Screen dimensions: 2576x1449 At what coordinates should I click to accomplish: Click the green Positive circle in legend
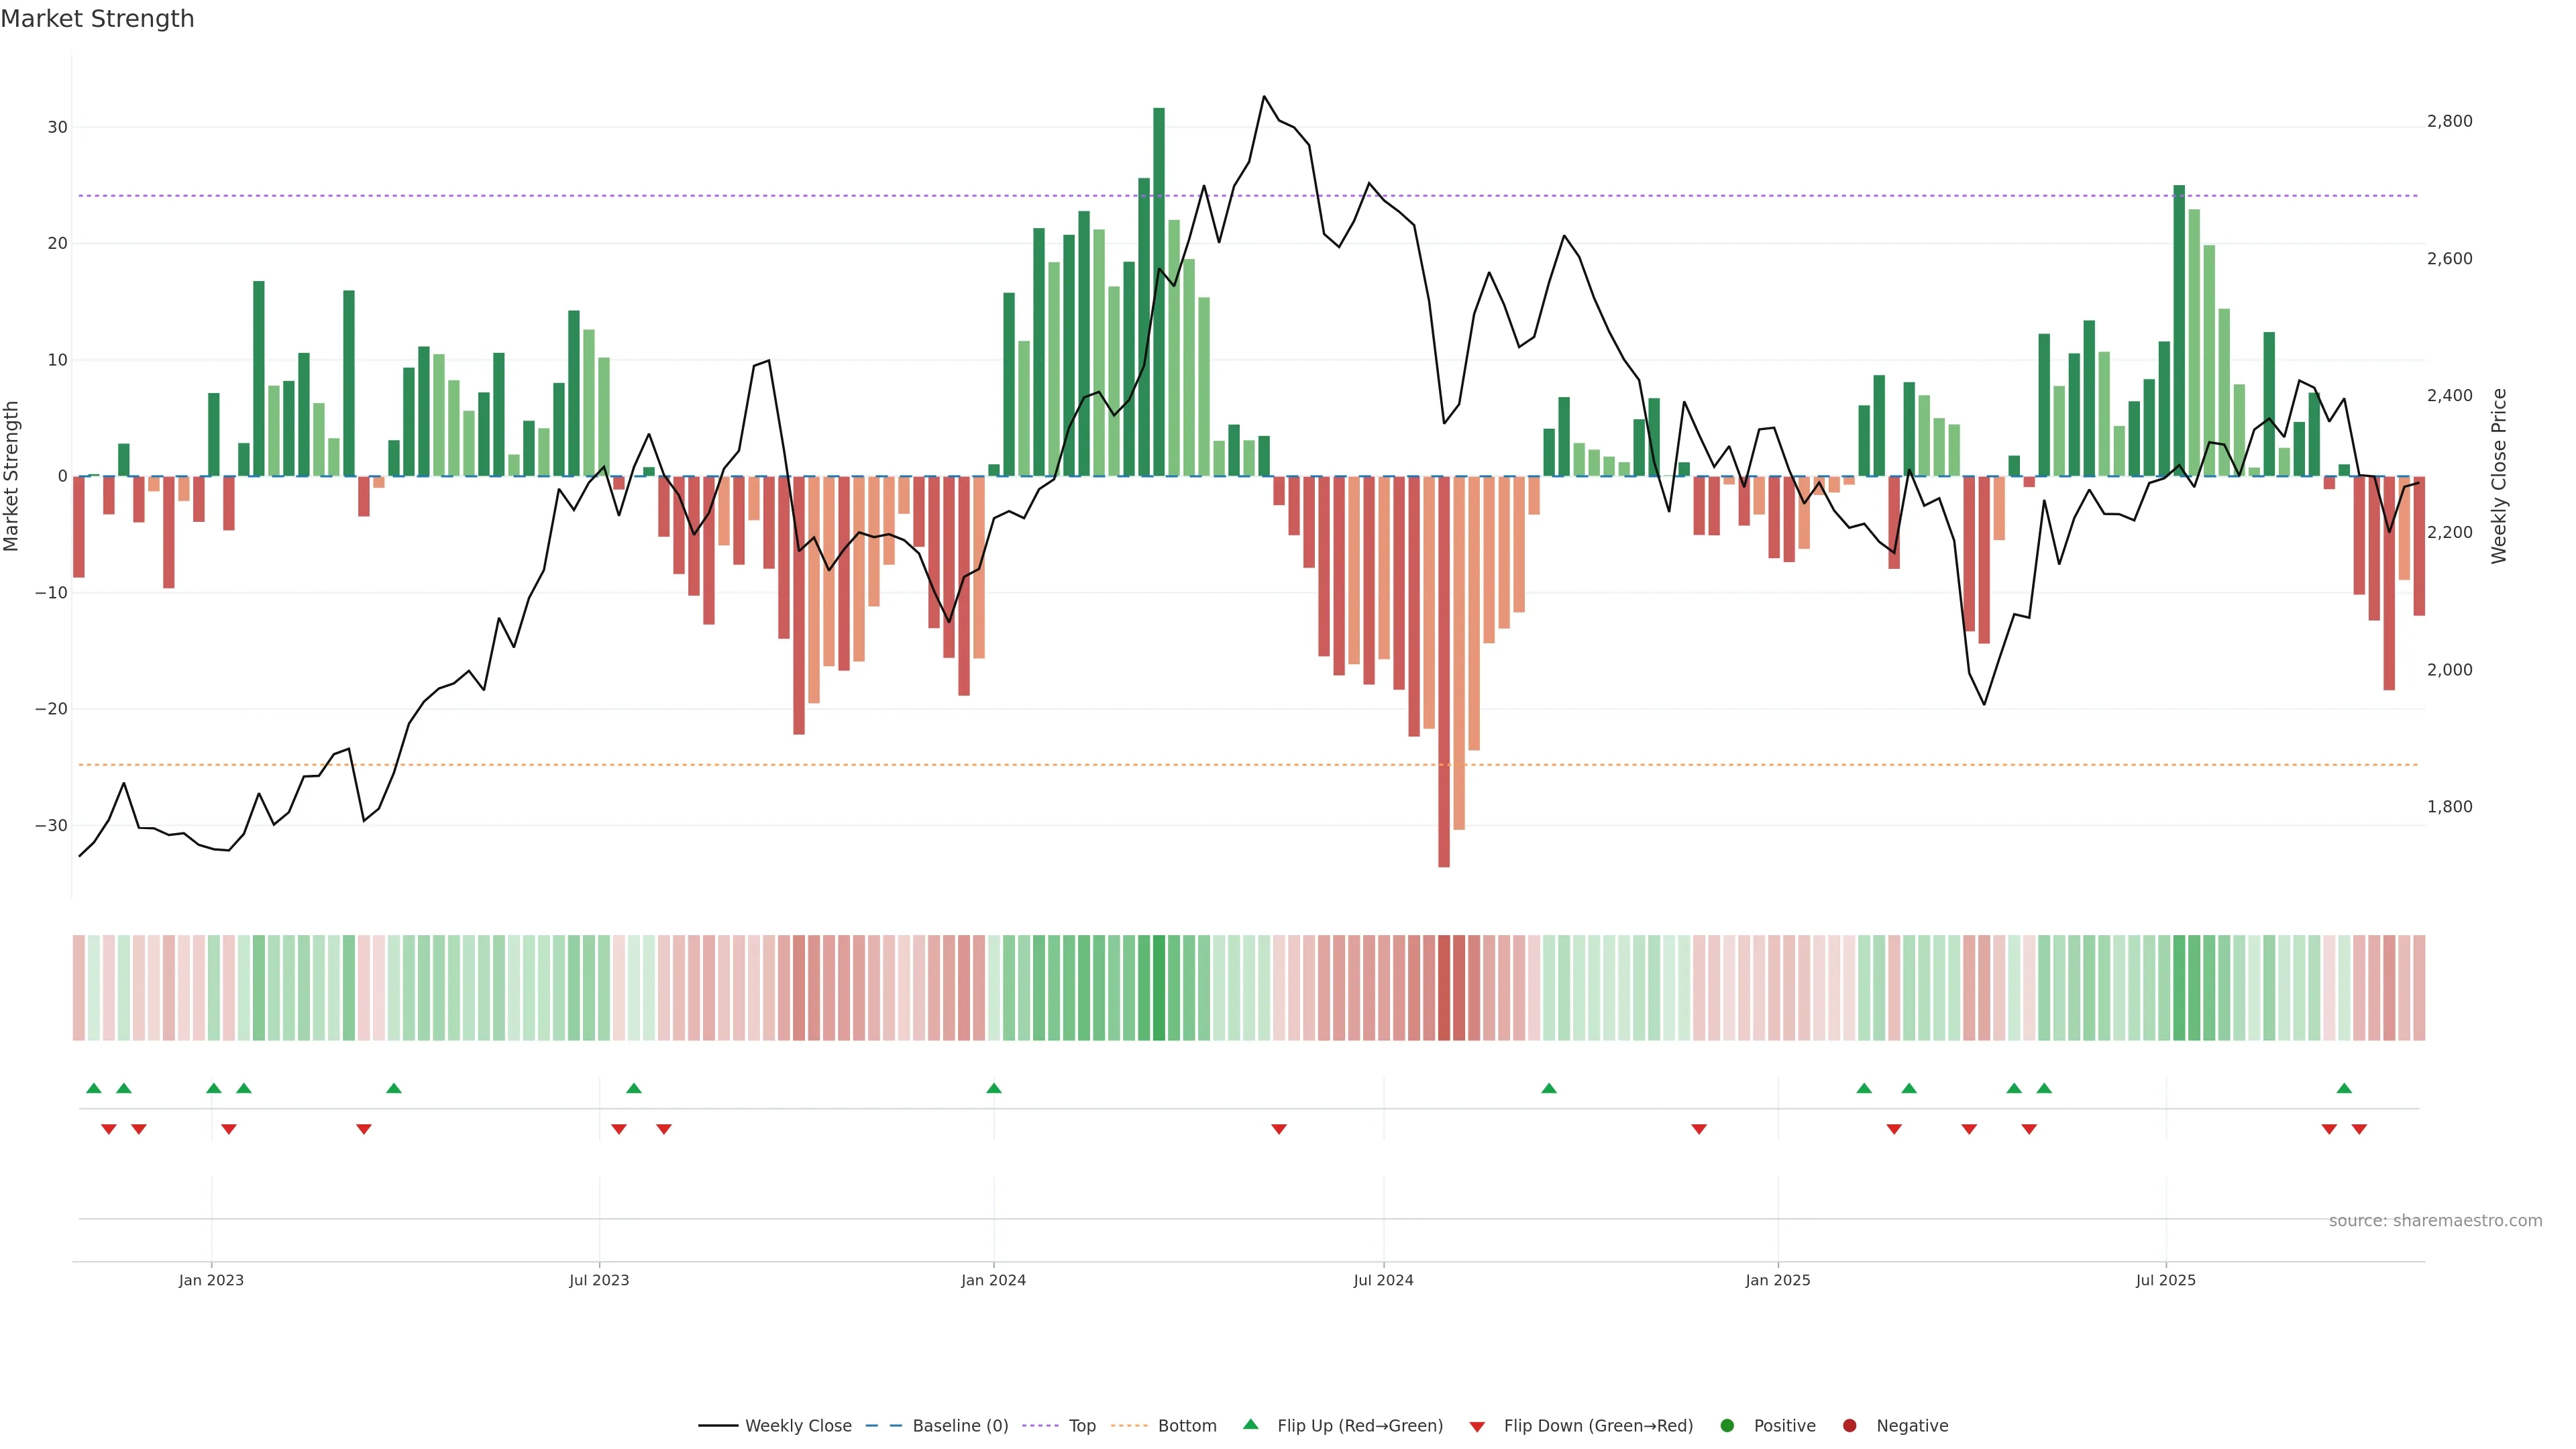pyautogui.click(x=1727, y=1425)
